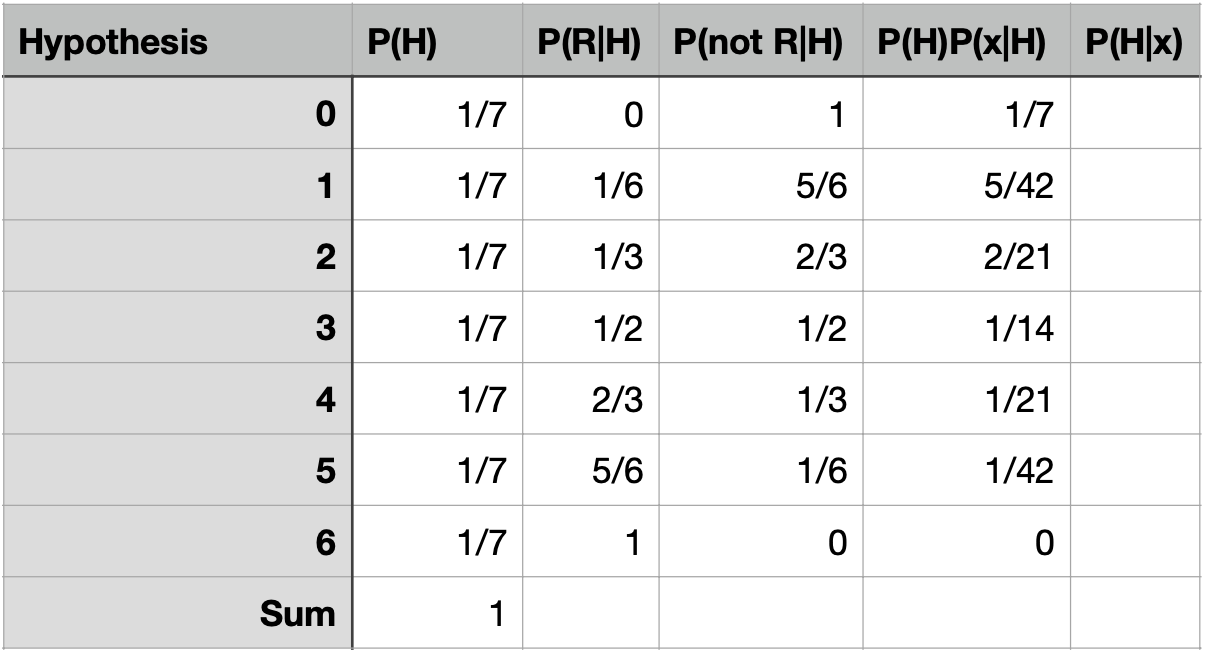
Task: Click the Hypothesis column header
Action: [x=176, y=42]
